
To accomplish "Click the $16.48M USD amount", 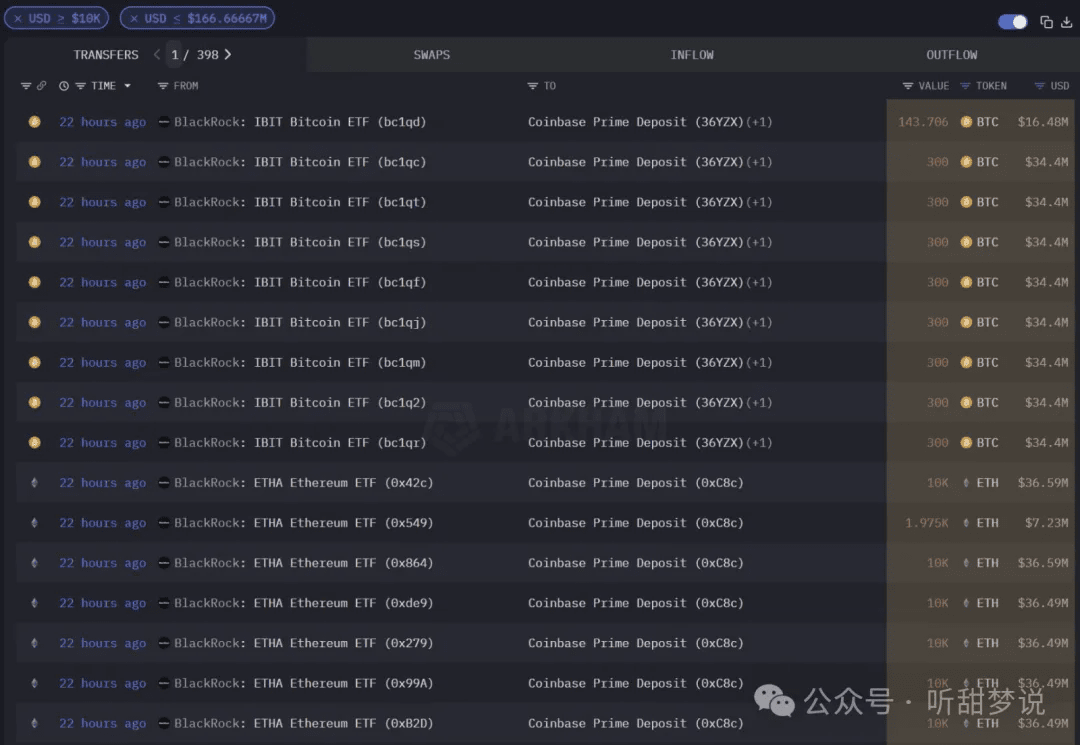I will point(1043,122).
